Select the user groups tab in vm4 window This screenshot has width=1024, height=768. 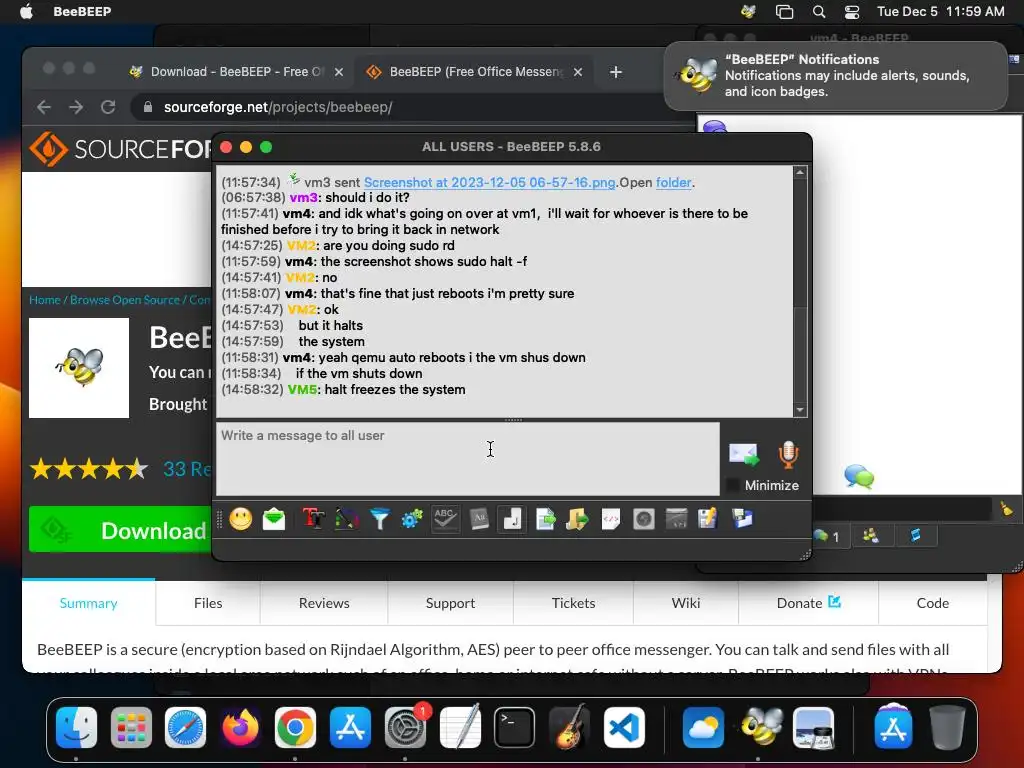[x=871, y=536]
